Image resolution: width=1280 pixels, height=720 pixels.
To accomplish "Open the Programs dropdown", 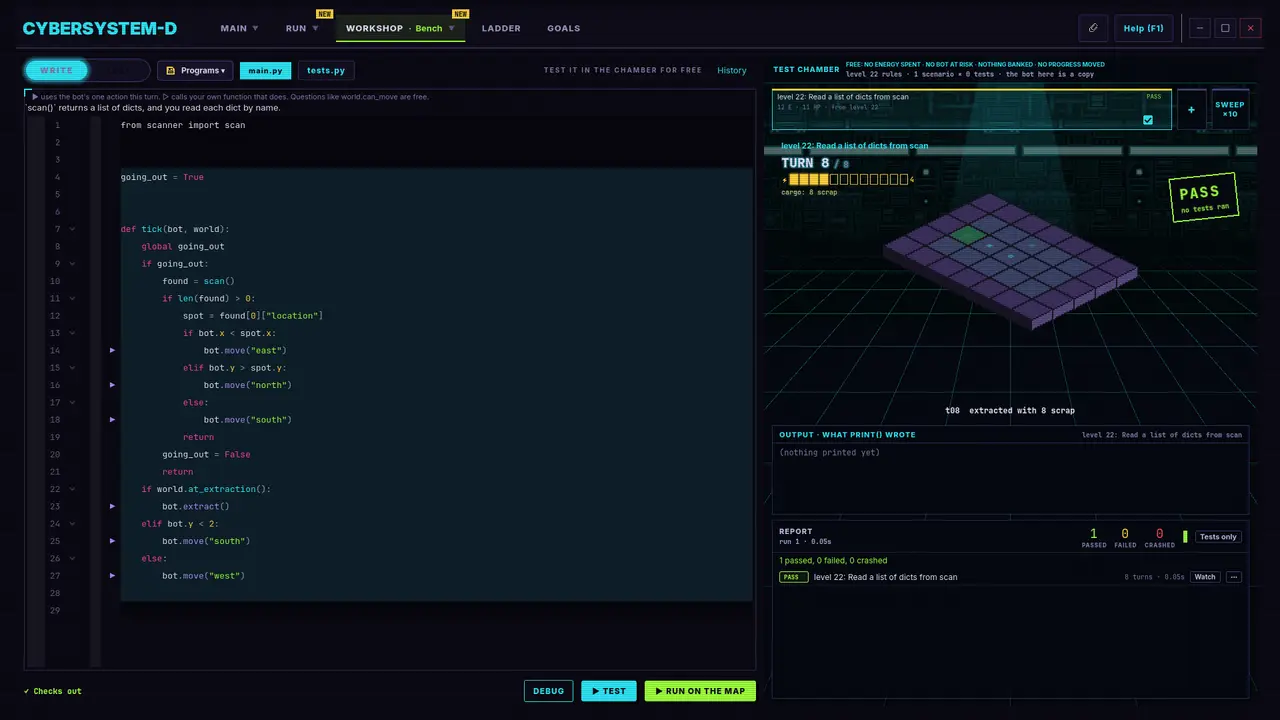I will click(x=195, y=70).
